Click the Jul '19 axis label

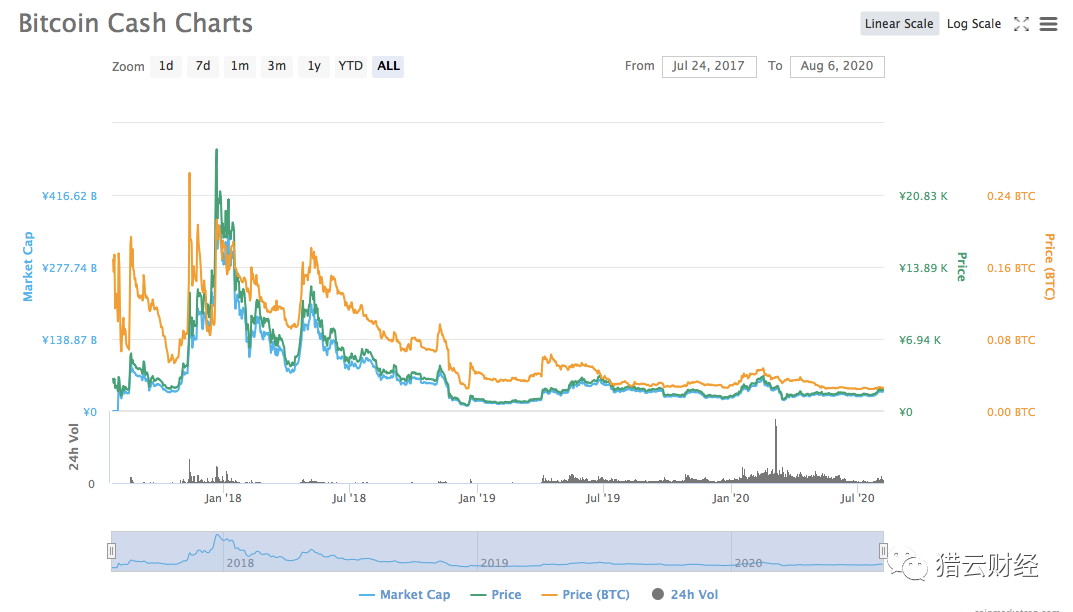(x=603, y=498)
